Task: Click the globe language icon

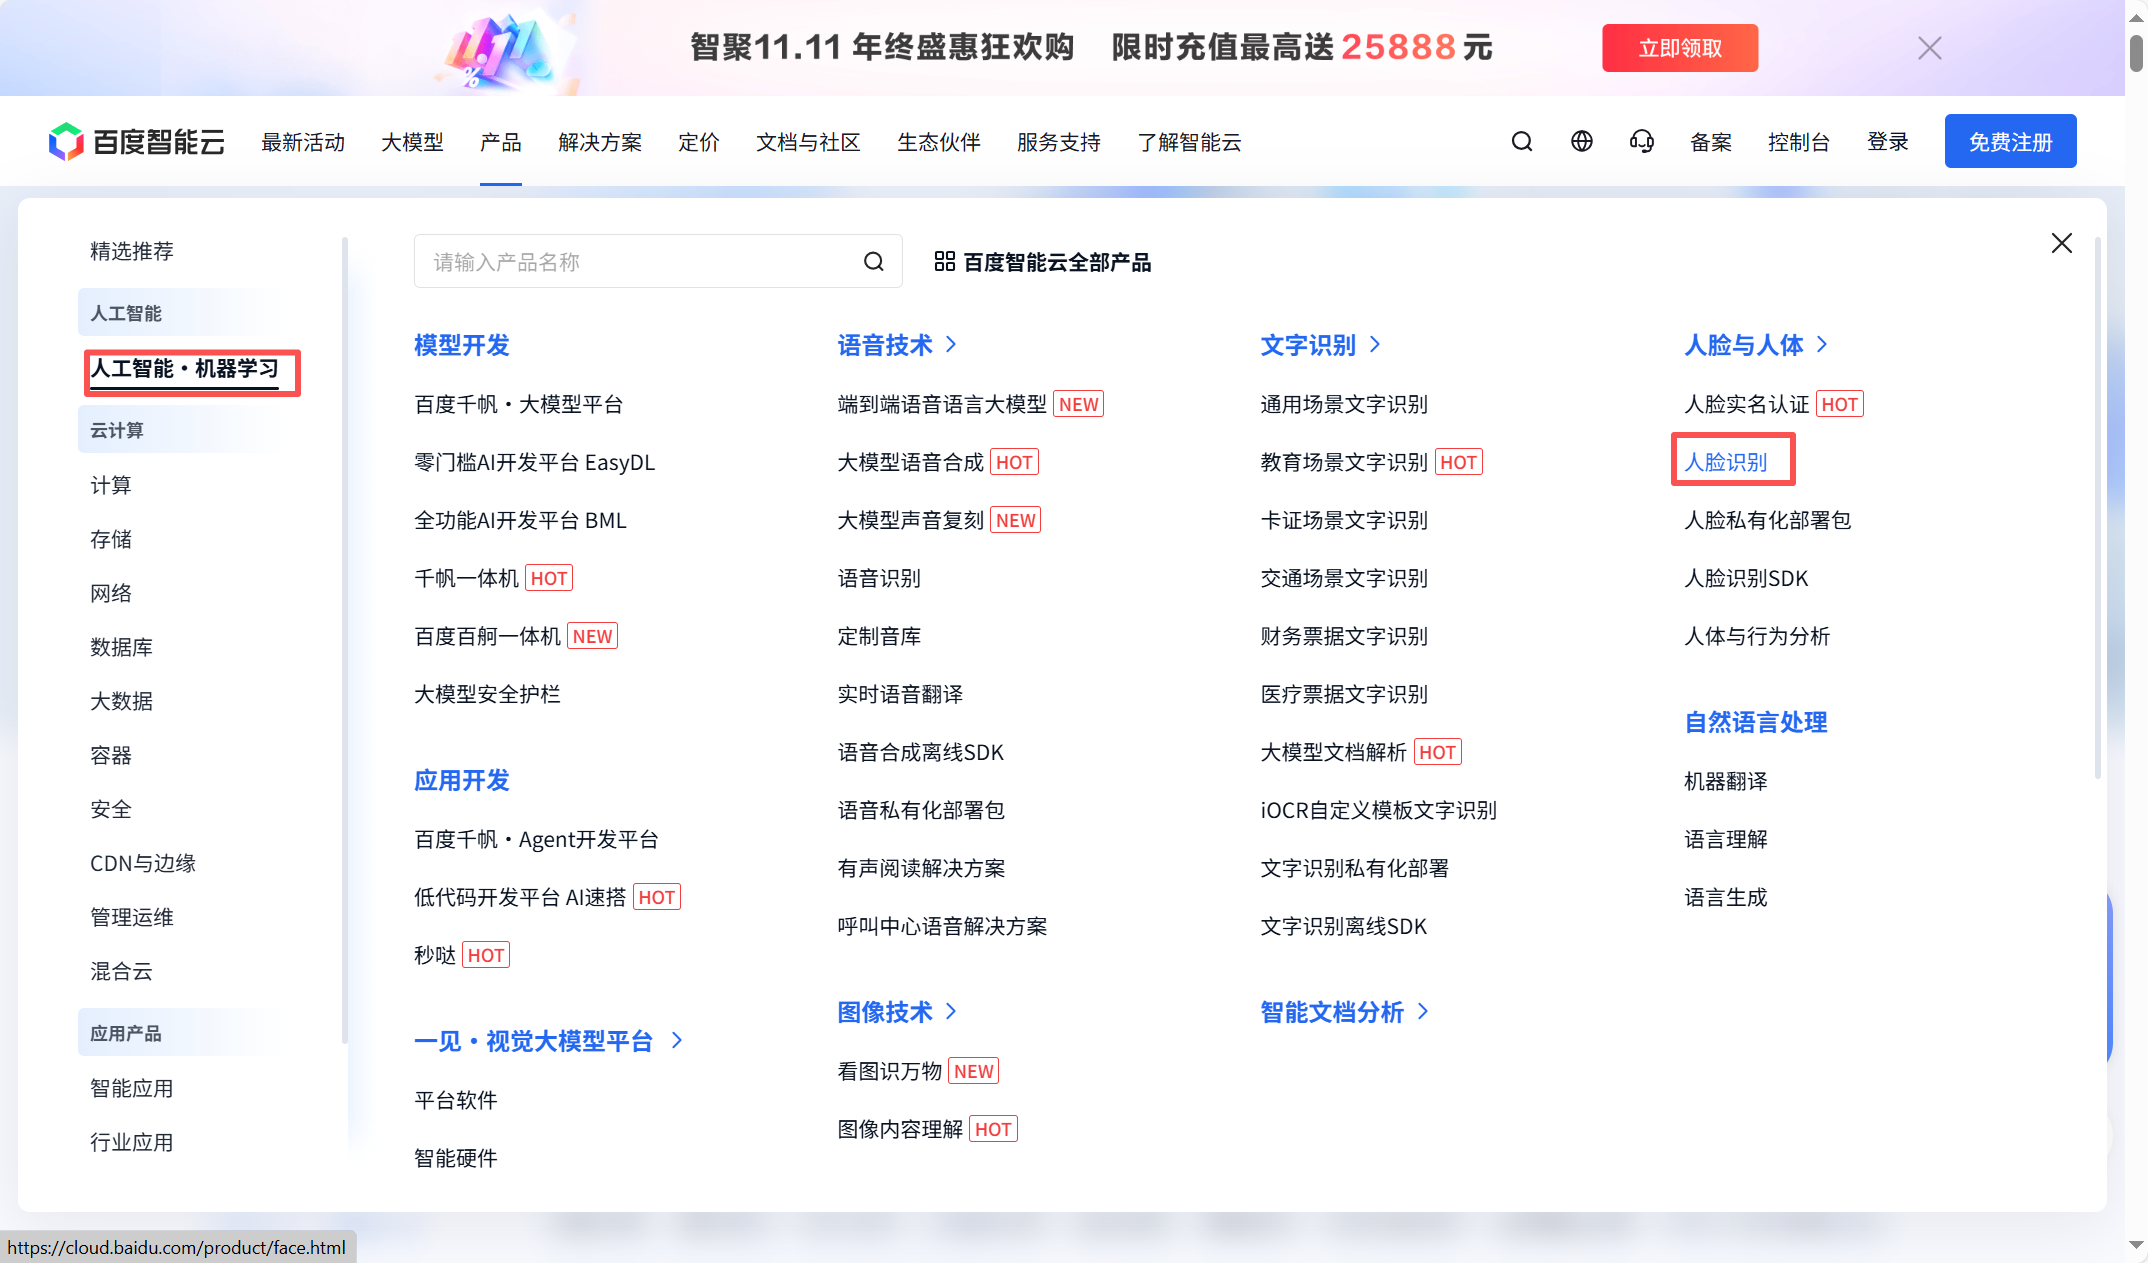Action: point(1581,141)
